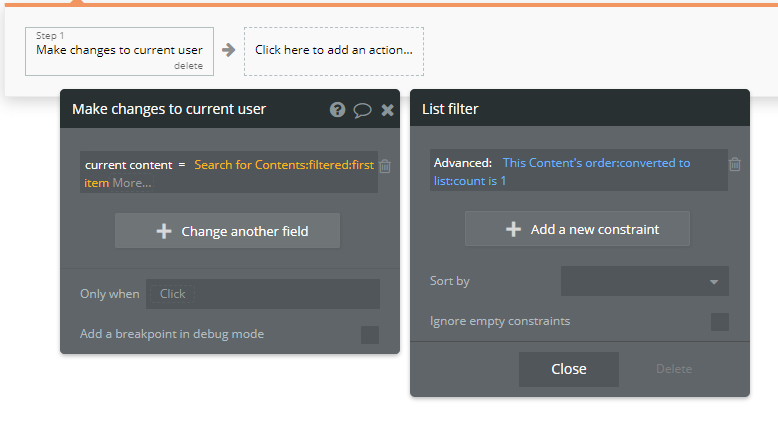The height and width of the screenshot is (428, 778).
Task: Click the Only when condition field
Action: (x=262, y=294)
